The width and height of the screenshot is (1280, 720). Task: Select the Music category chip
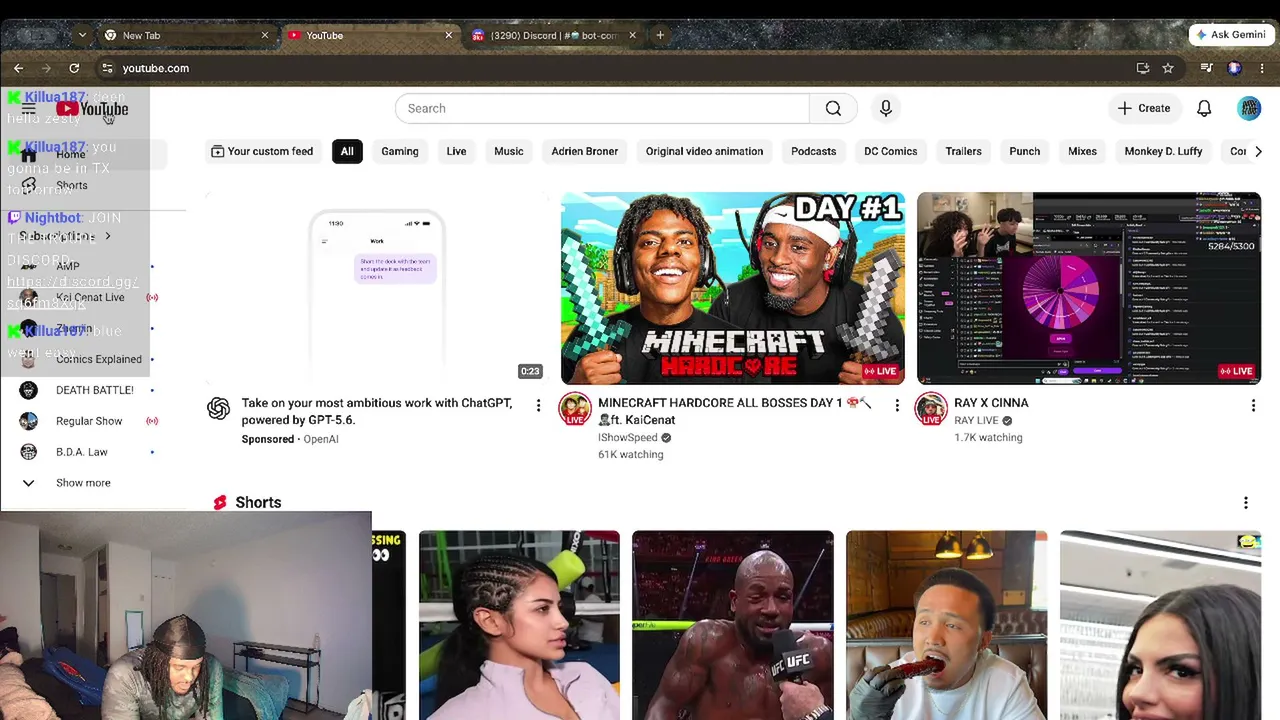pos(509,151)
